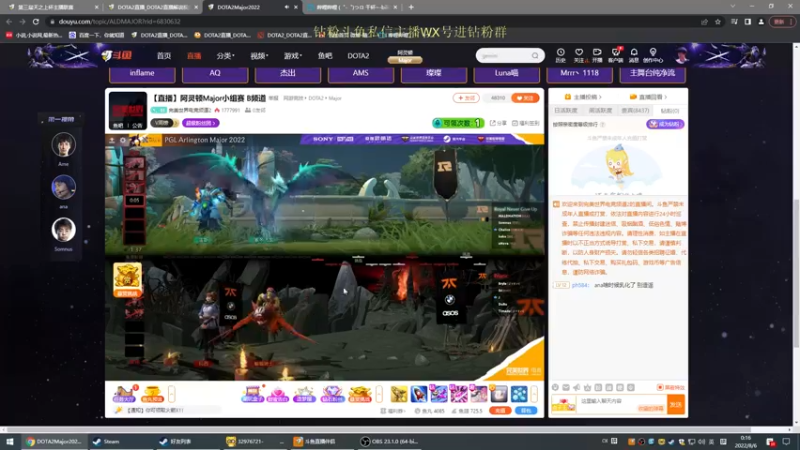Switch to daily activity (日活跃度) tab

click(565, 110)
